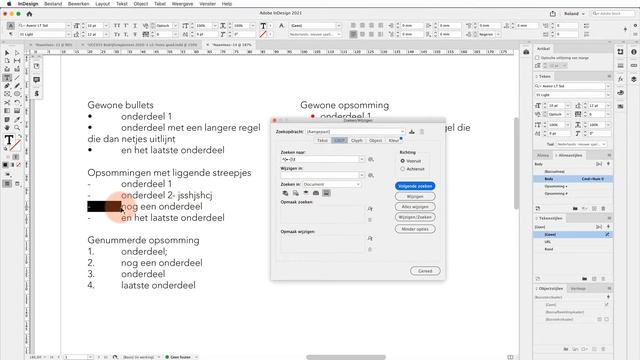Select the Eyedropper tool
This screenshot has height=360, width=640.
point(17,120)
